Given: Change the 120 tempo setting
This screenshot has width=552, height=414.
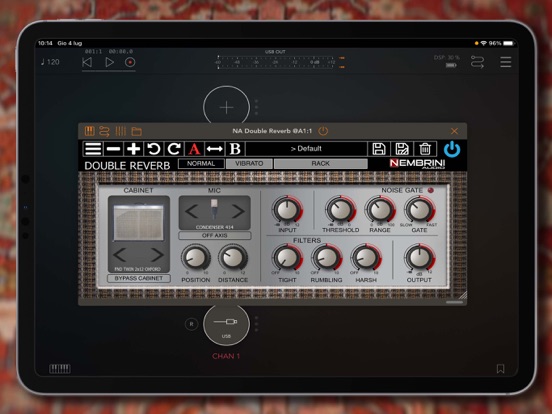Looking at the screenshot, I should click(x=50, y=62).
